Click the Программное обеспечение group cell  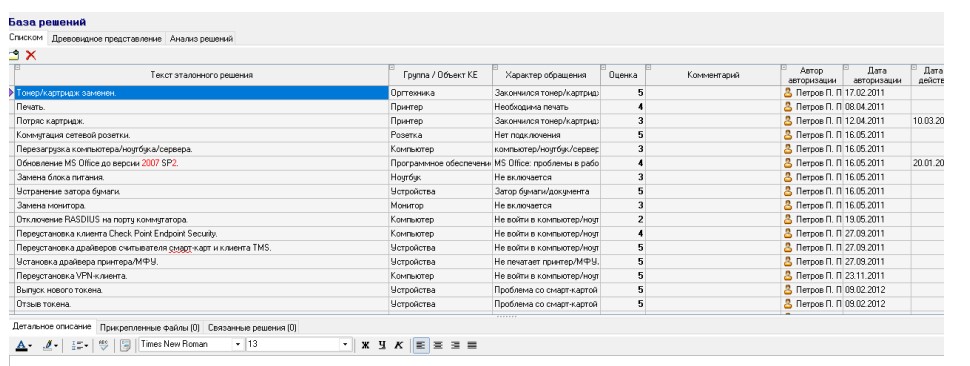pos(440,163)
